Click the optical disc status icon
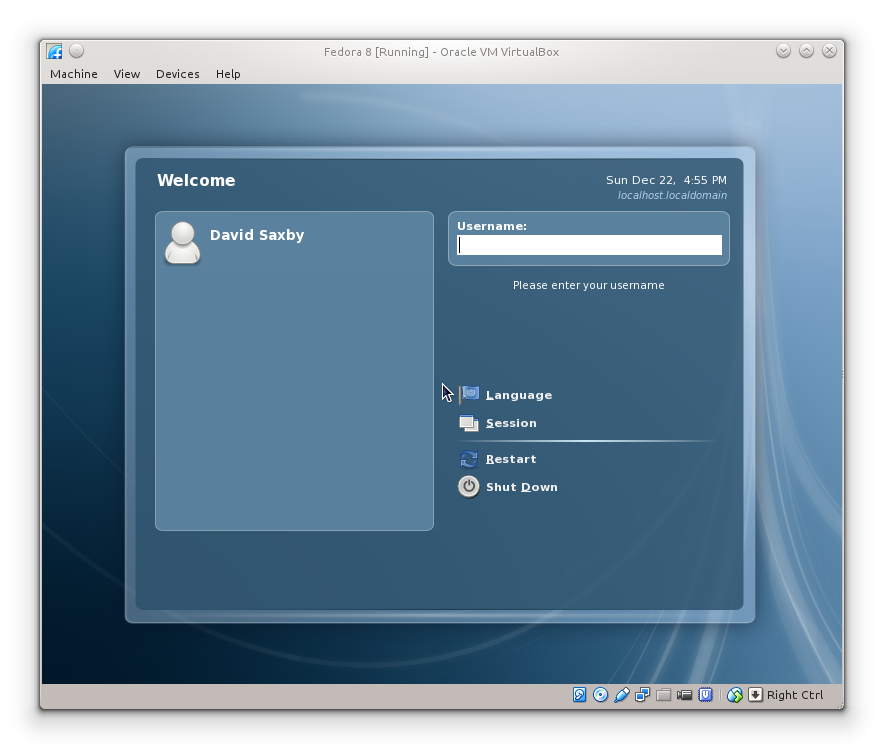 click(600, 695)
